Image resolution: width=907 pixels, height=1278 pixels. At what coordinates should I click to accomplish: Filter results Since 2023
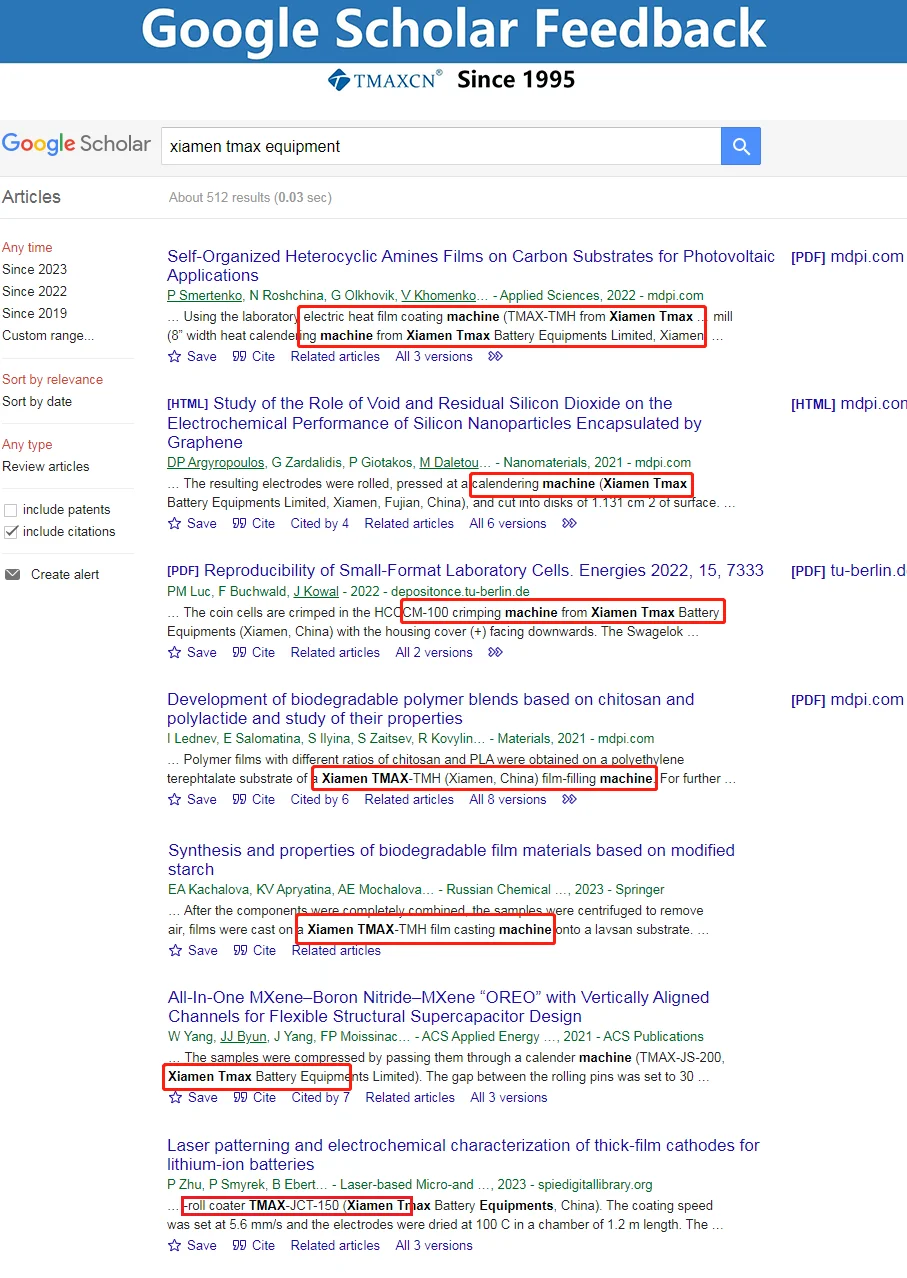34,269
